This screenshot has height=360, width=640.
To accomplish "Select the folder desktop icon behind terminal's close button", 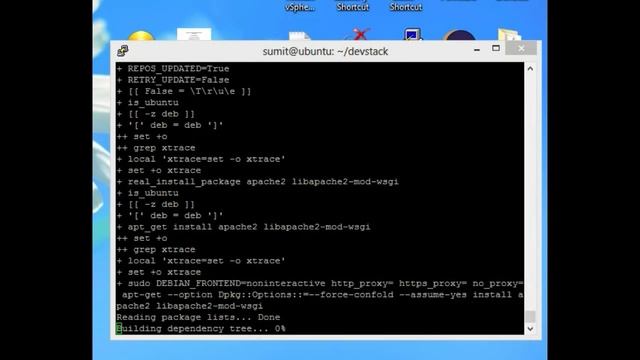I will 509,34.
